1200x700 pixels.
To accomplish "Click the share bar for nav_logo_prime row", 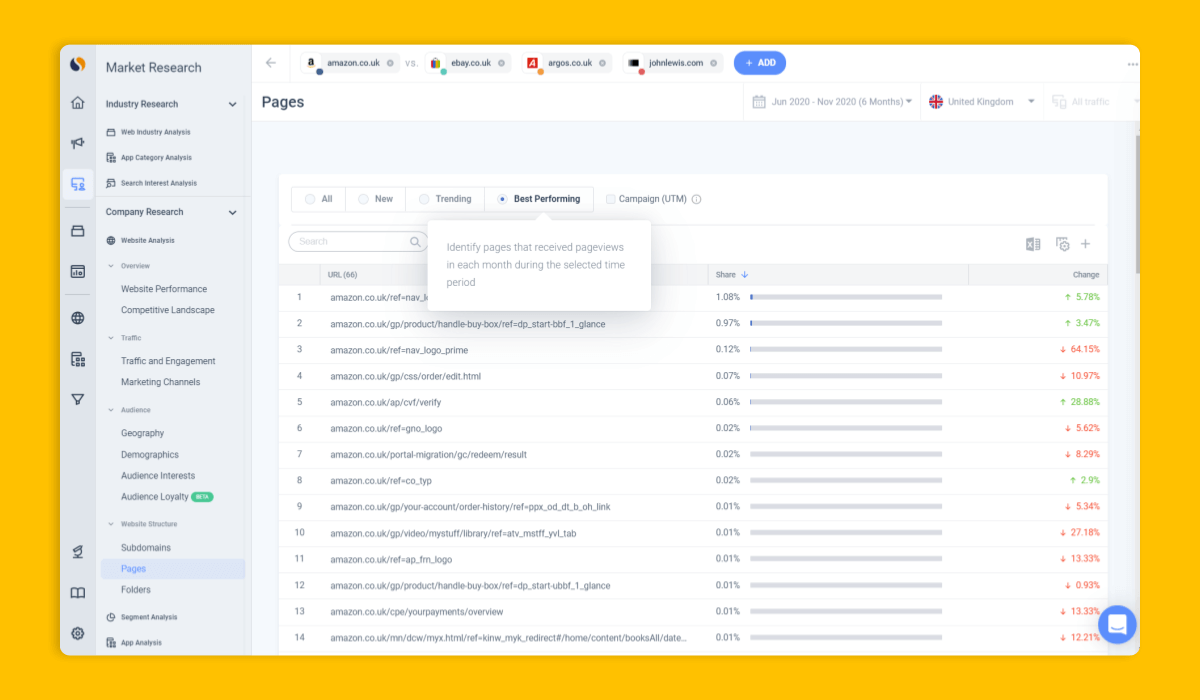I will point(848,349).
